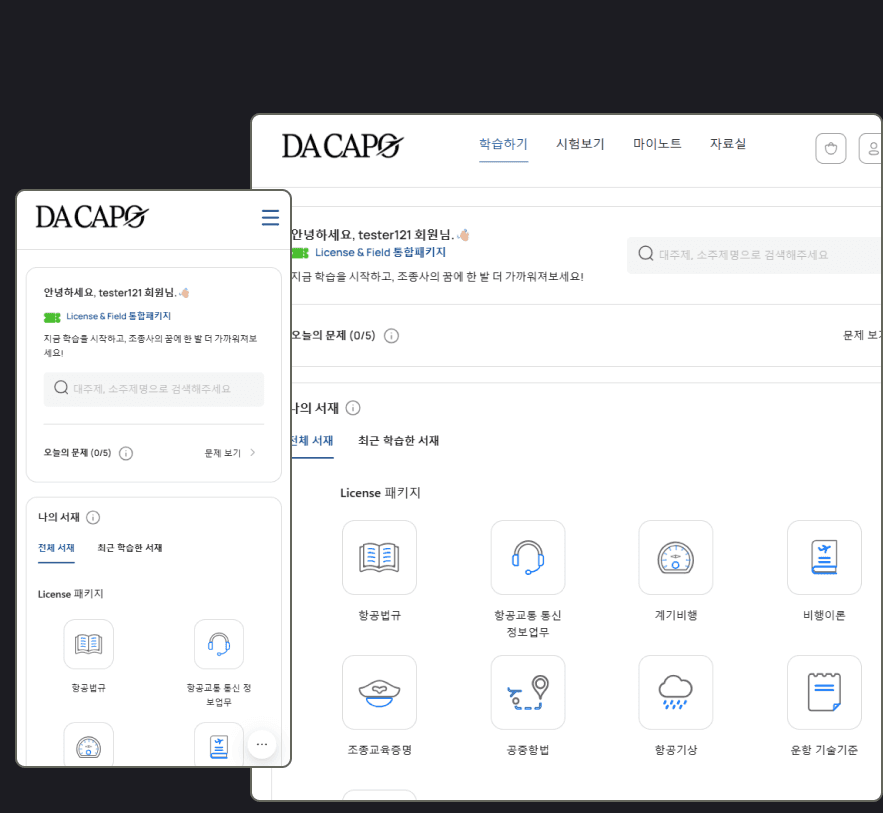Select the 항공기상 weather cloud icon
Screen dimensions: 883x813
(675, 692)
